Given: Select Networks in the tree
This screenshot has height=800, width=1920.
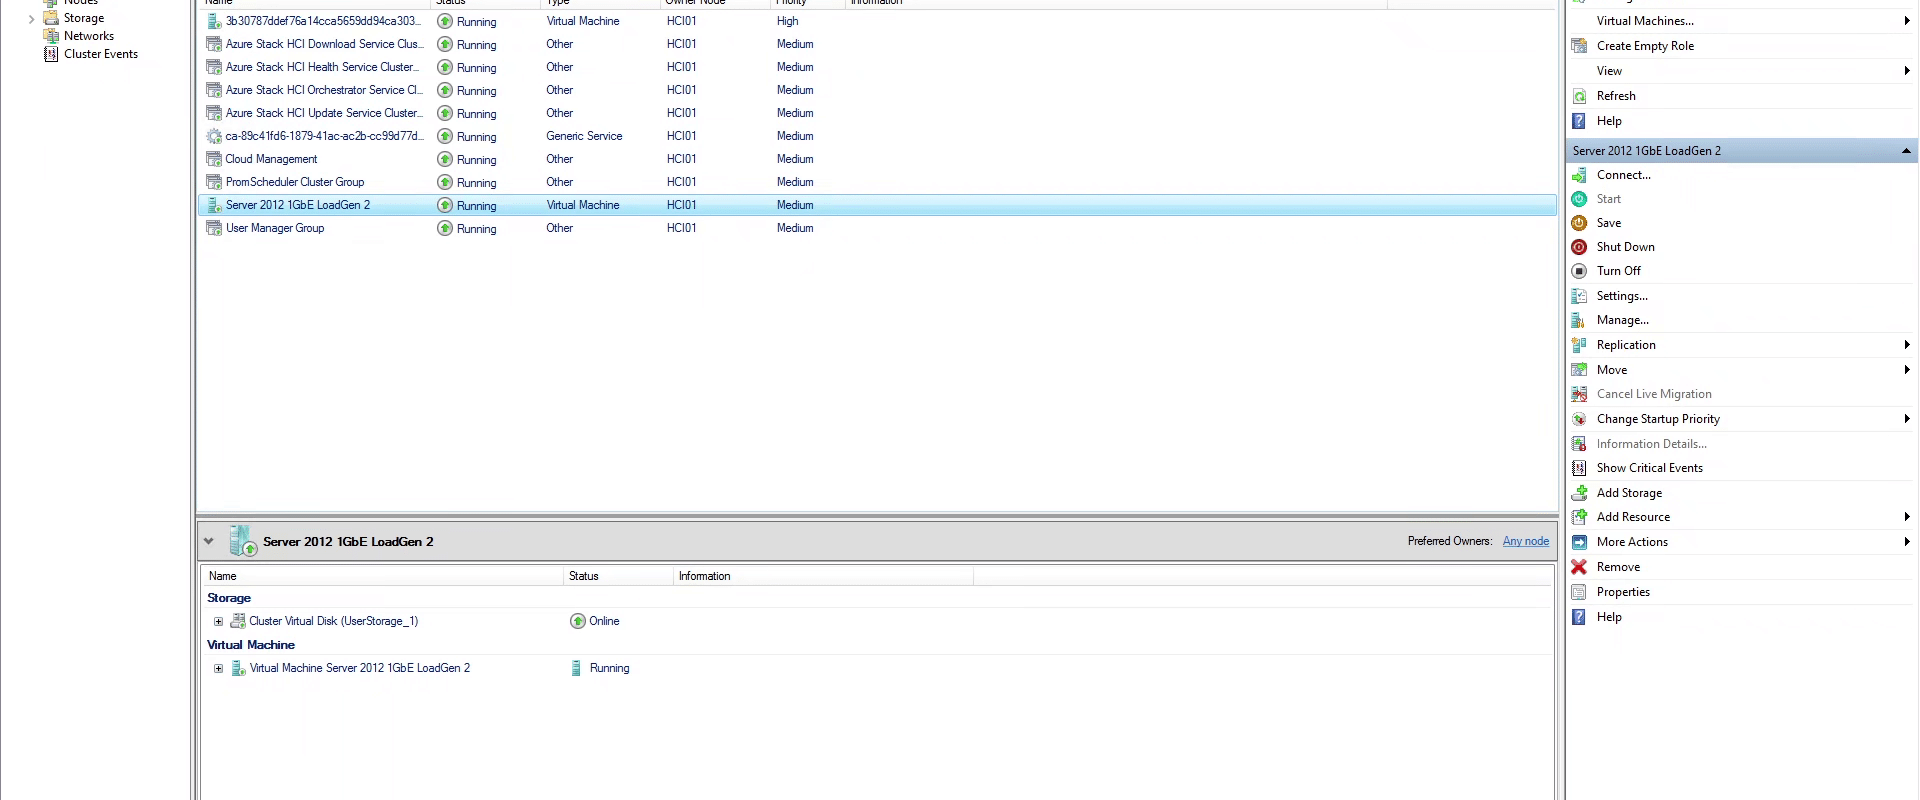Looking at the screenshot, I should [89, 36].
